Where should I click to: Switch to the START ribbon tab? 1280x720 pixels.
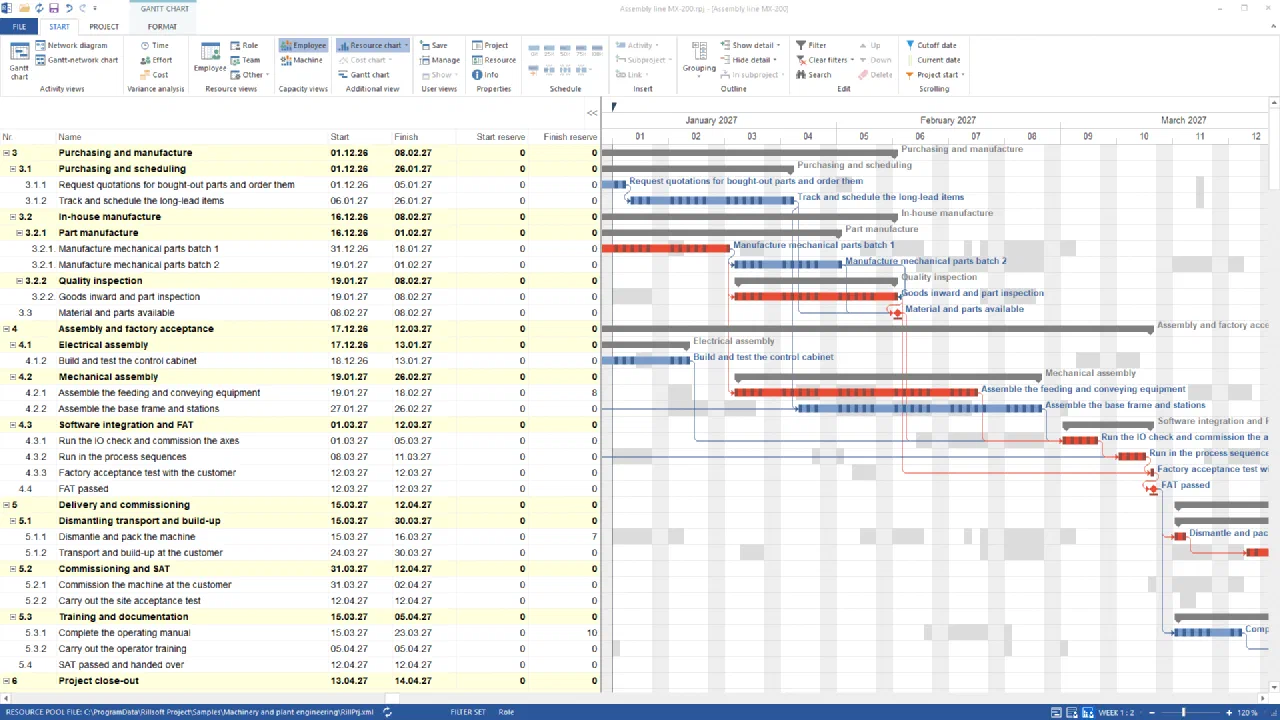[59, 27]
